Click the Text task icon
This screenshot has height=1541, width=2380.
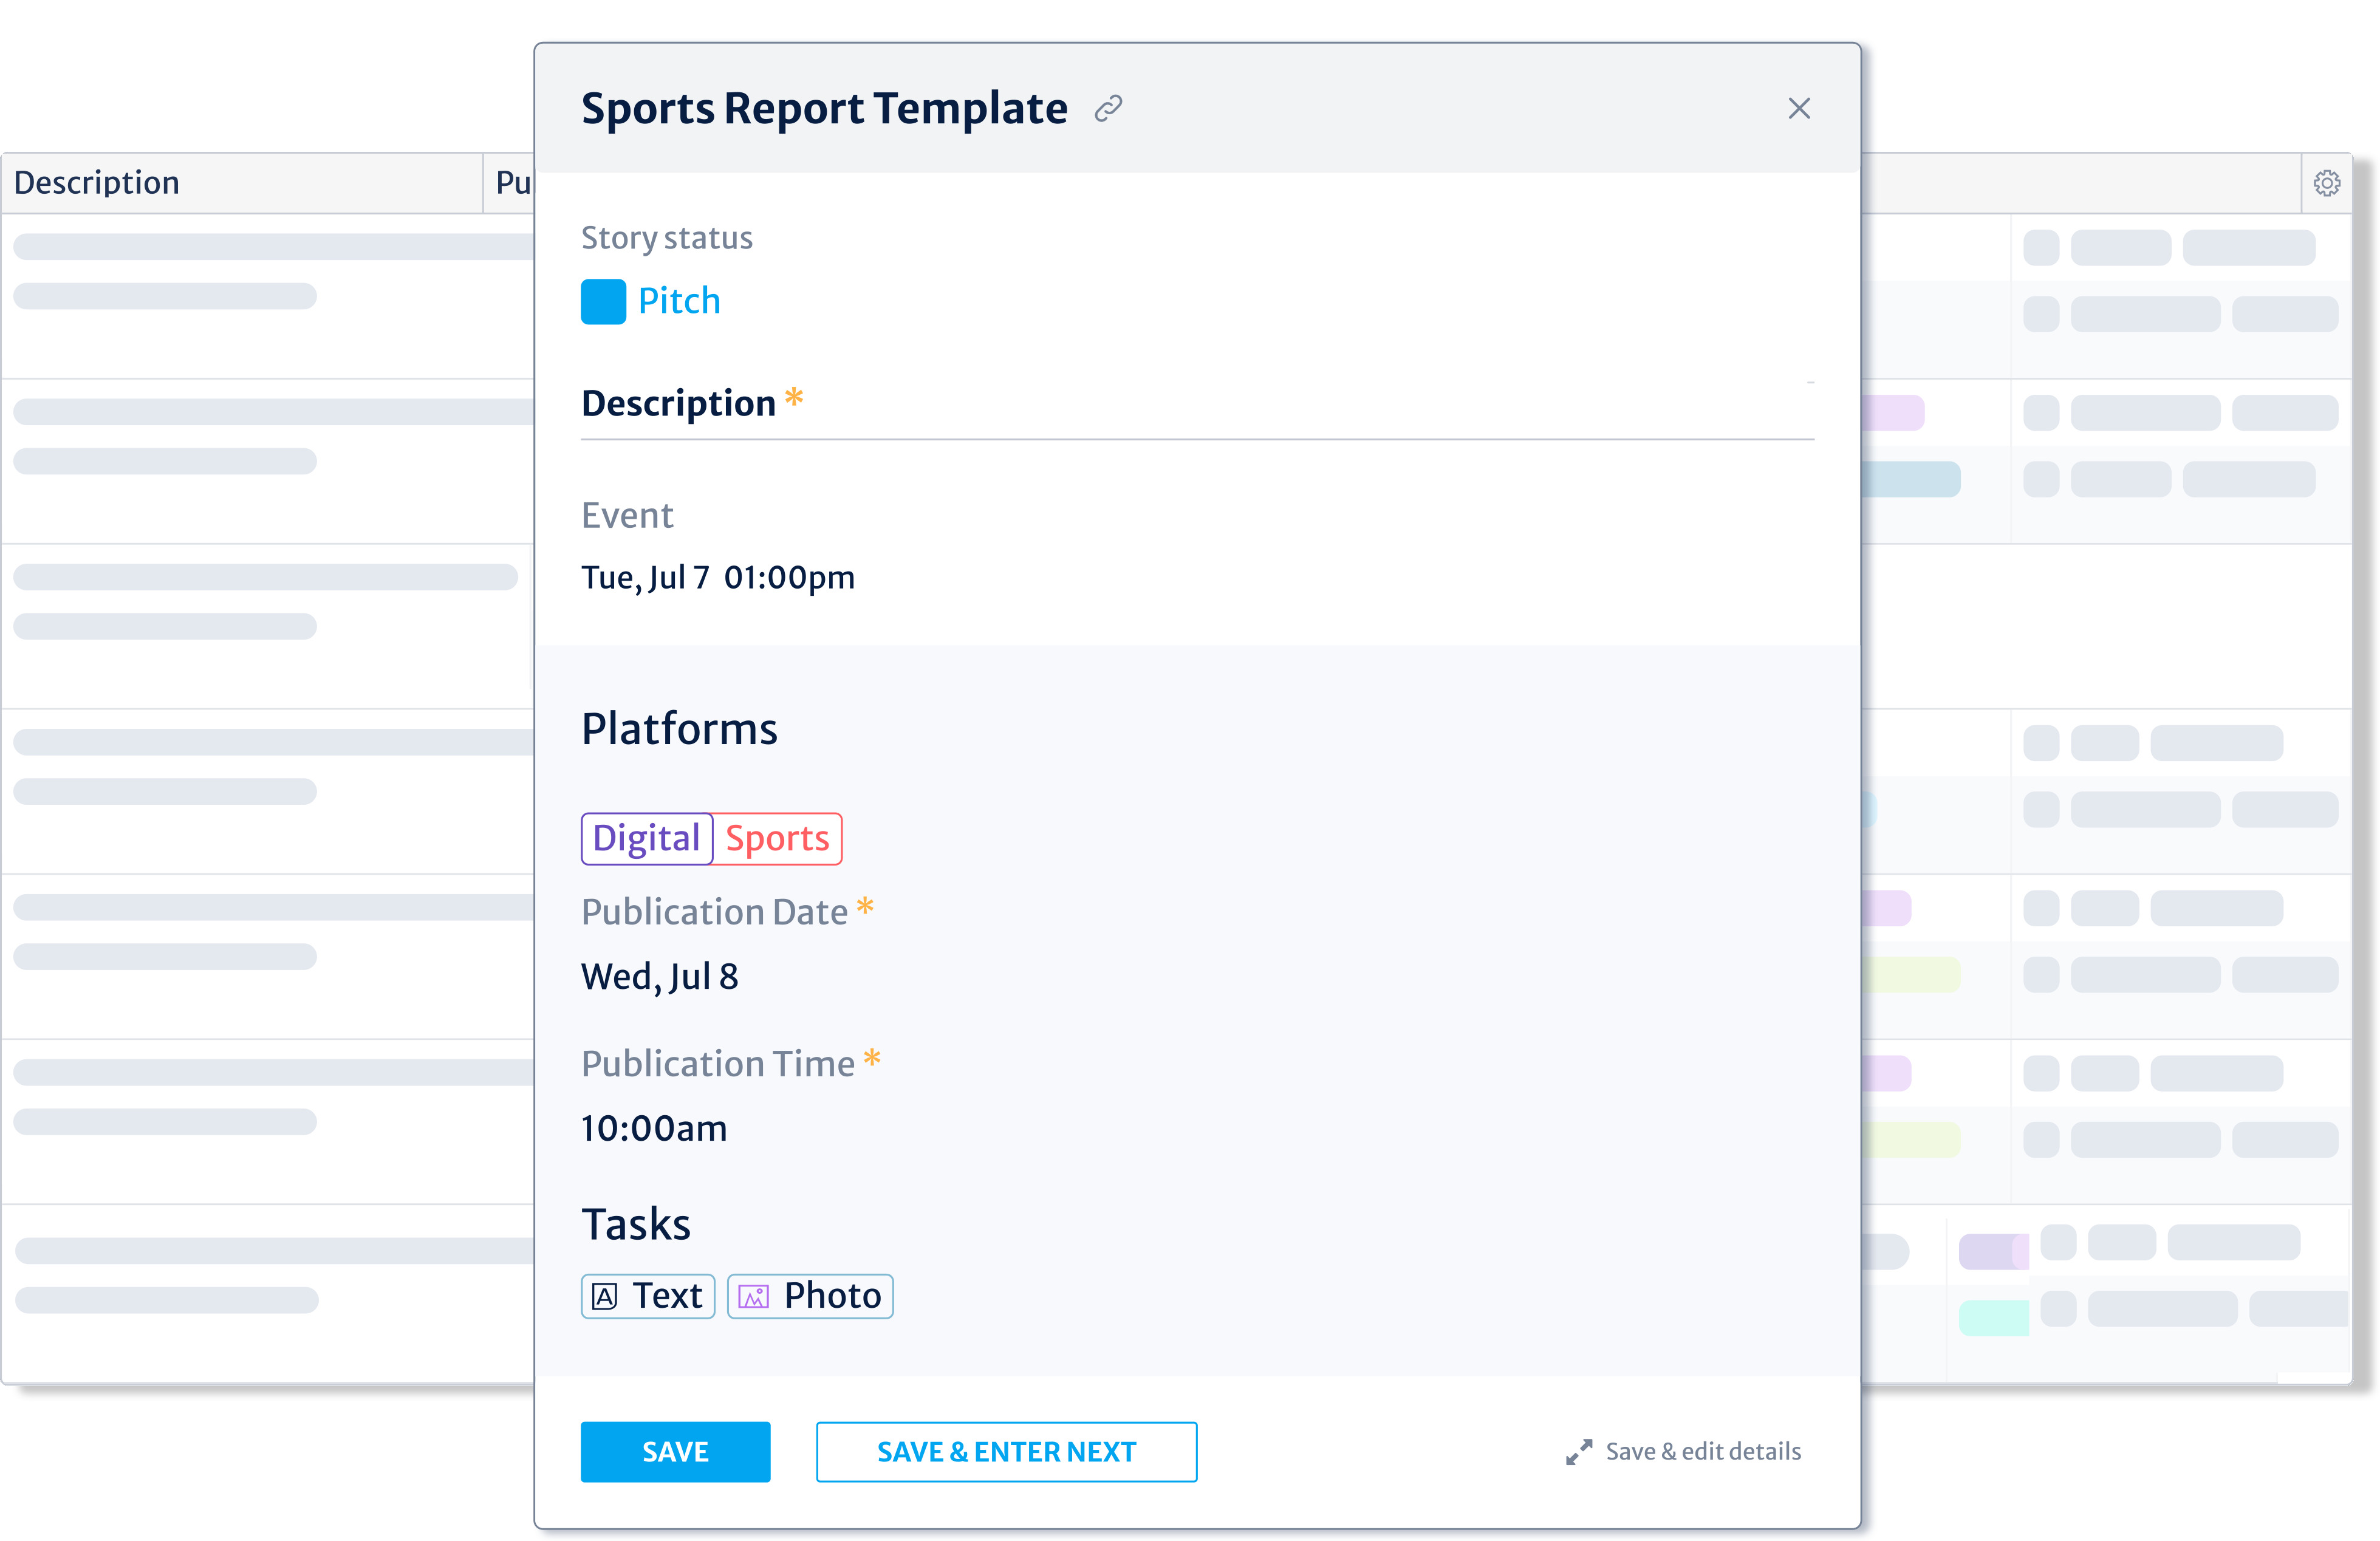[604, 1297]
